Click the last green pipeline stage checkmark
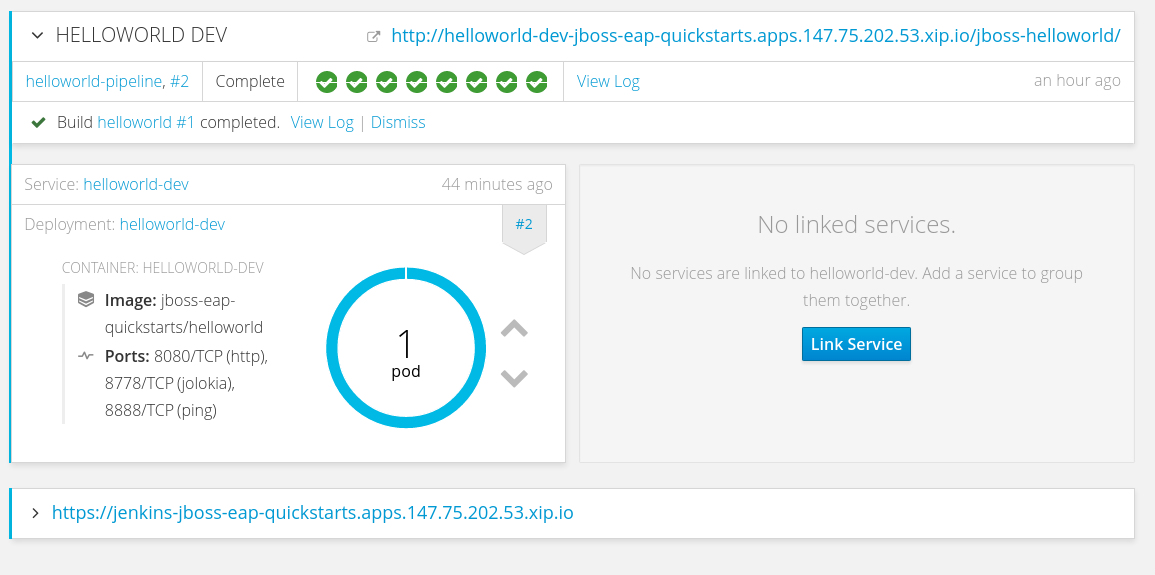This screenshot has width=1155, height=575. point(537,82)
